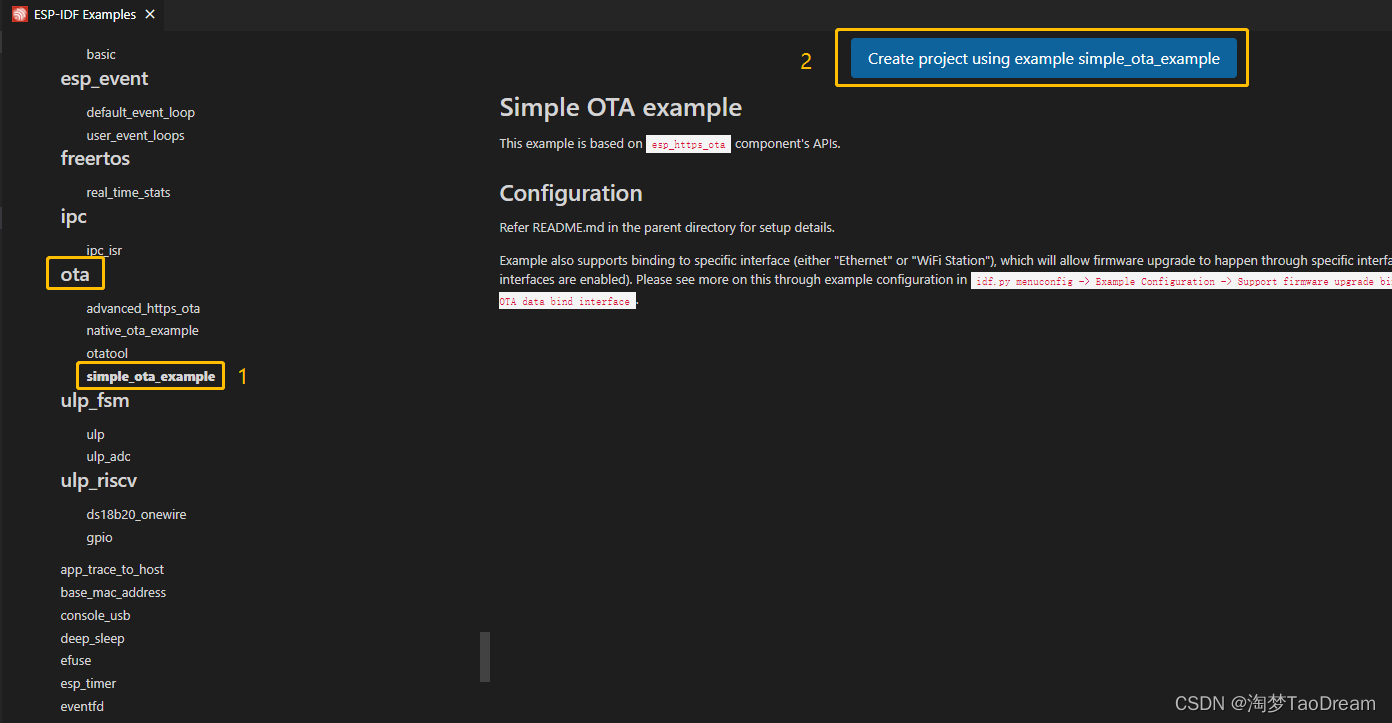Open the real_time_stats example
1392x723 pixels.
[x=128, y=193]
